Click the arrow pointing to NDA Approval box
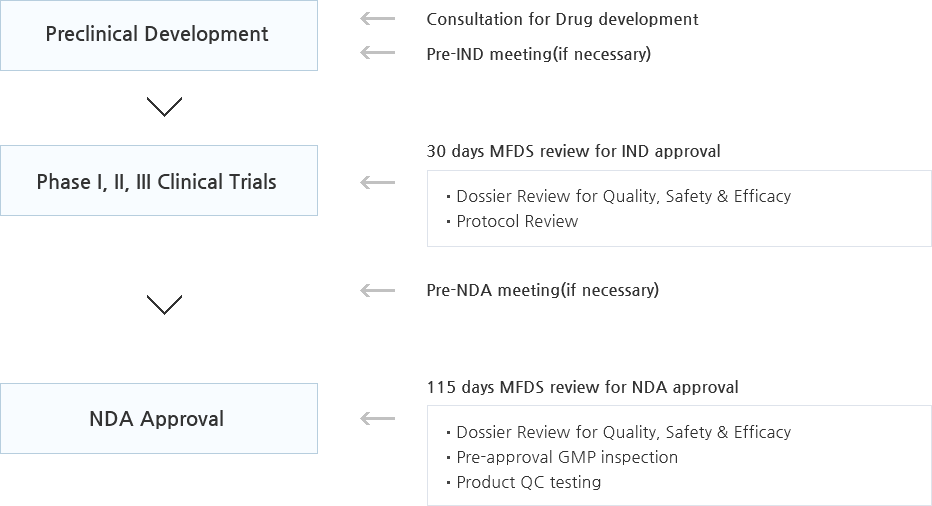This screenshot has height=506, width=932. pos(377,419)
